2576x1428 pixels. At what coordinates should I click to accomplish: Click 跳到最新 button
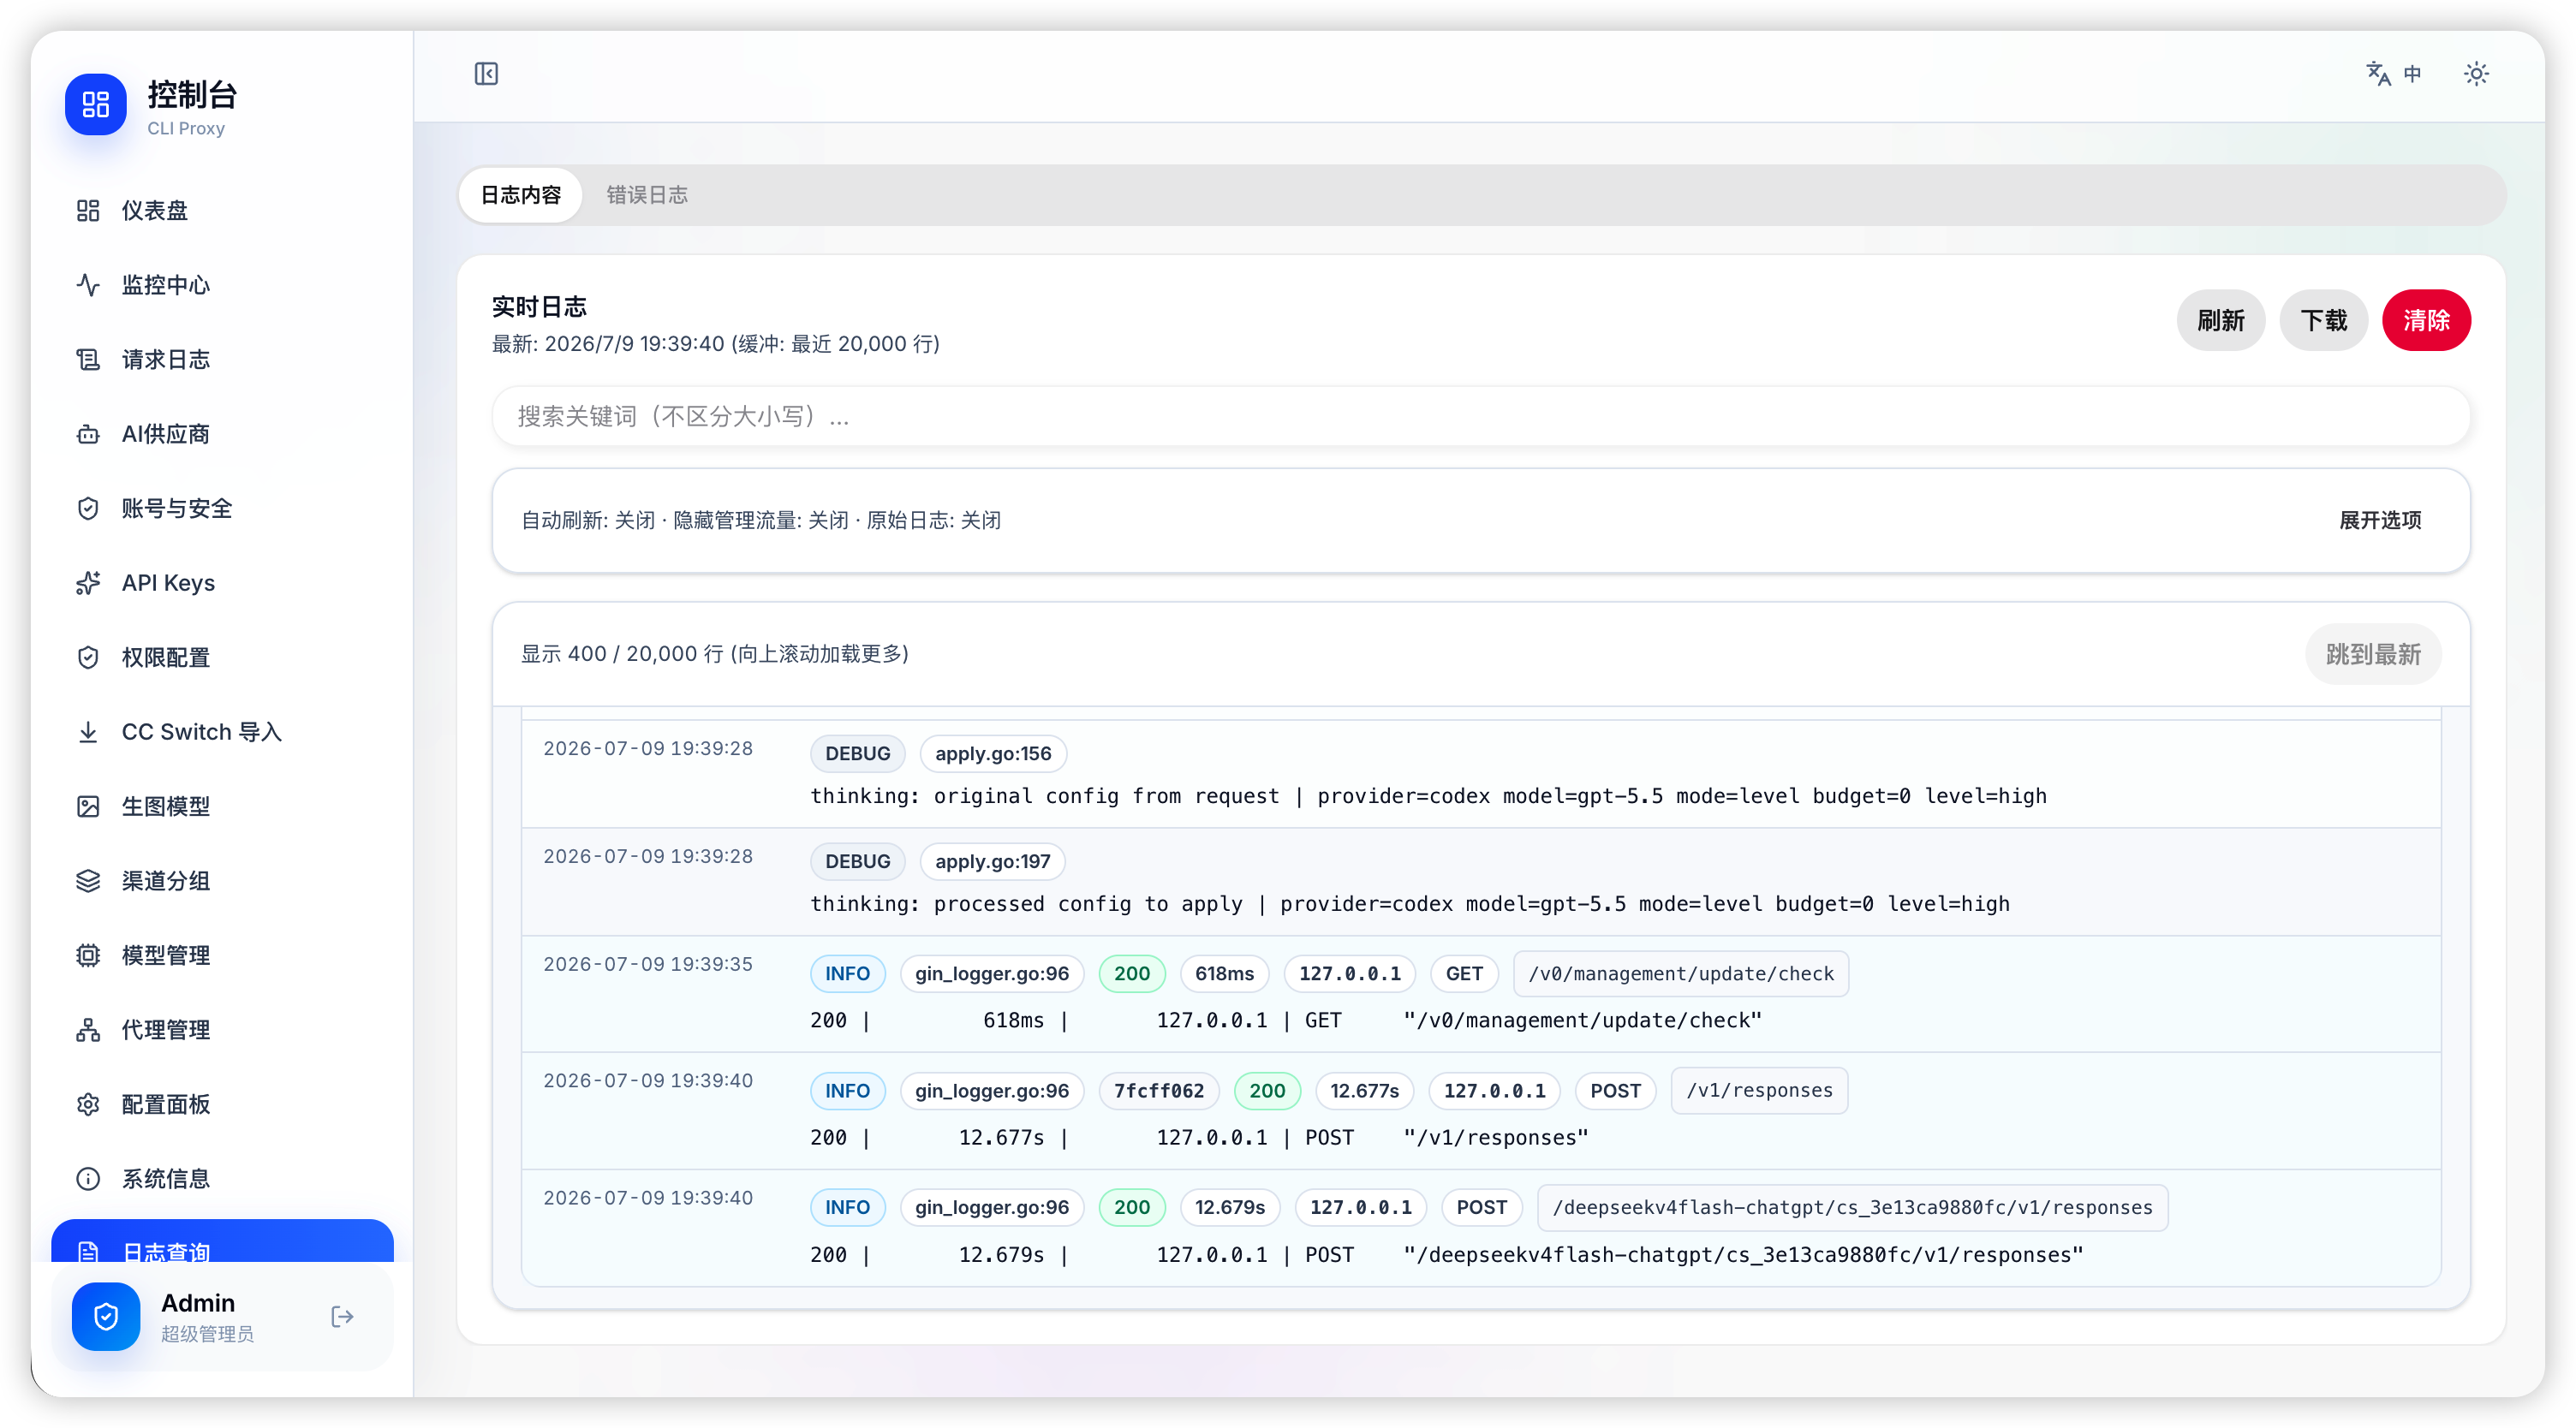pyautogui.click(x=2373, y=654)
